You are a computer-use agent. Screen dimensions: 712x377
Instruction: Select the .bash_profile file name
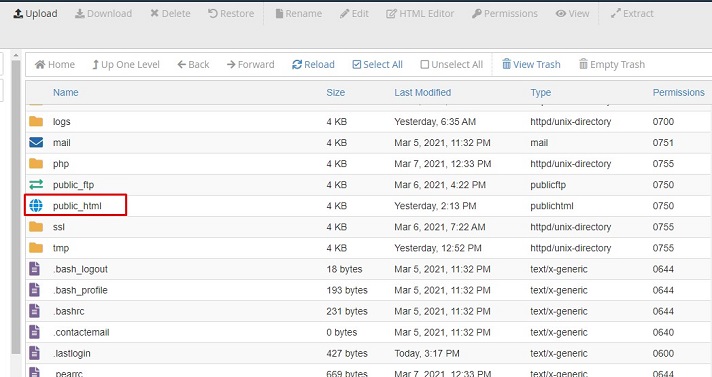[x=80, y=290]
